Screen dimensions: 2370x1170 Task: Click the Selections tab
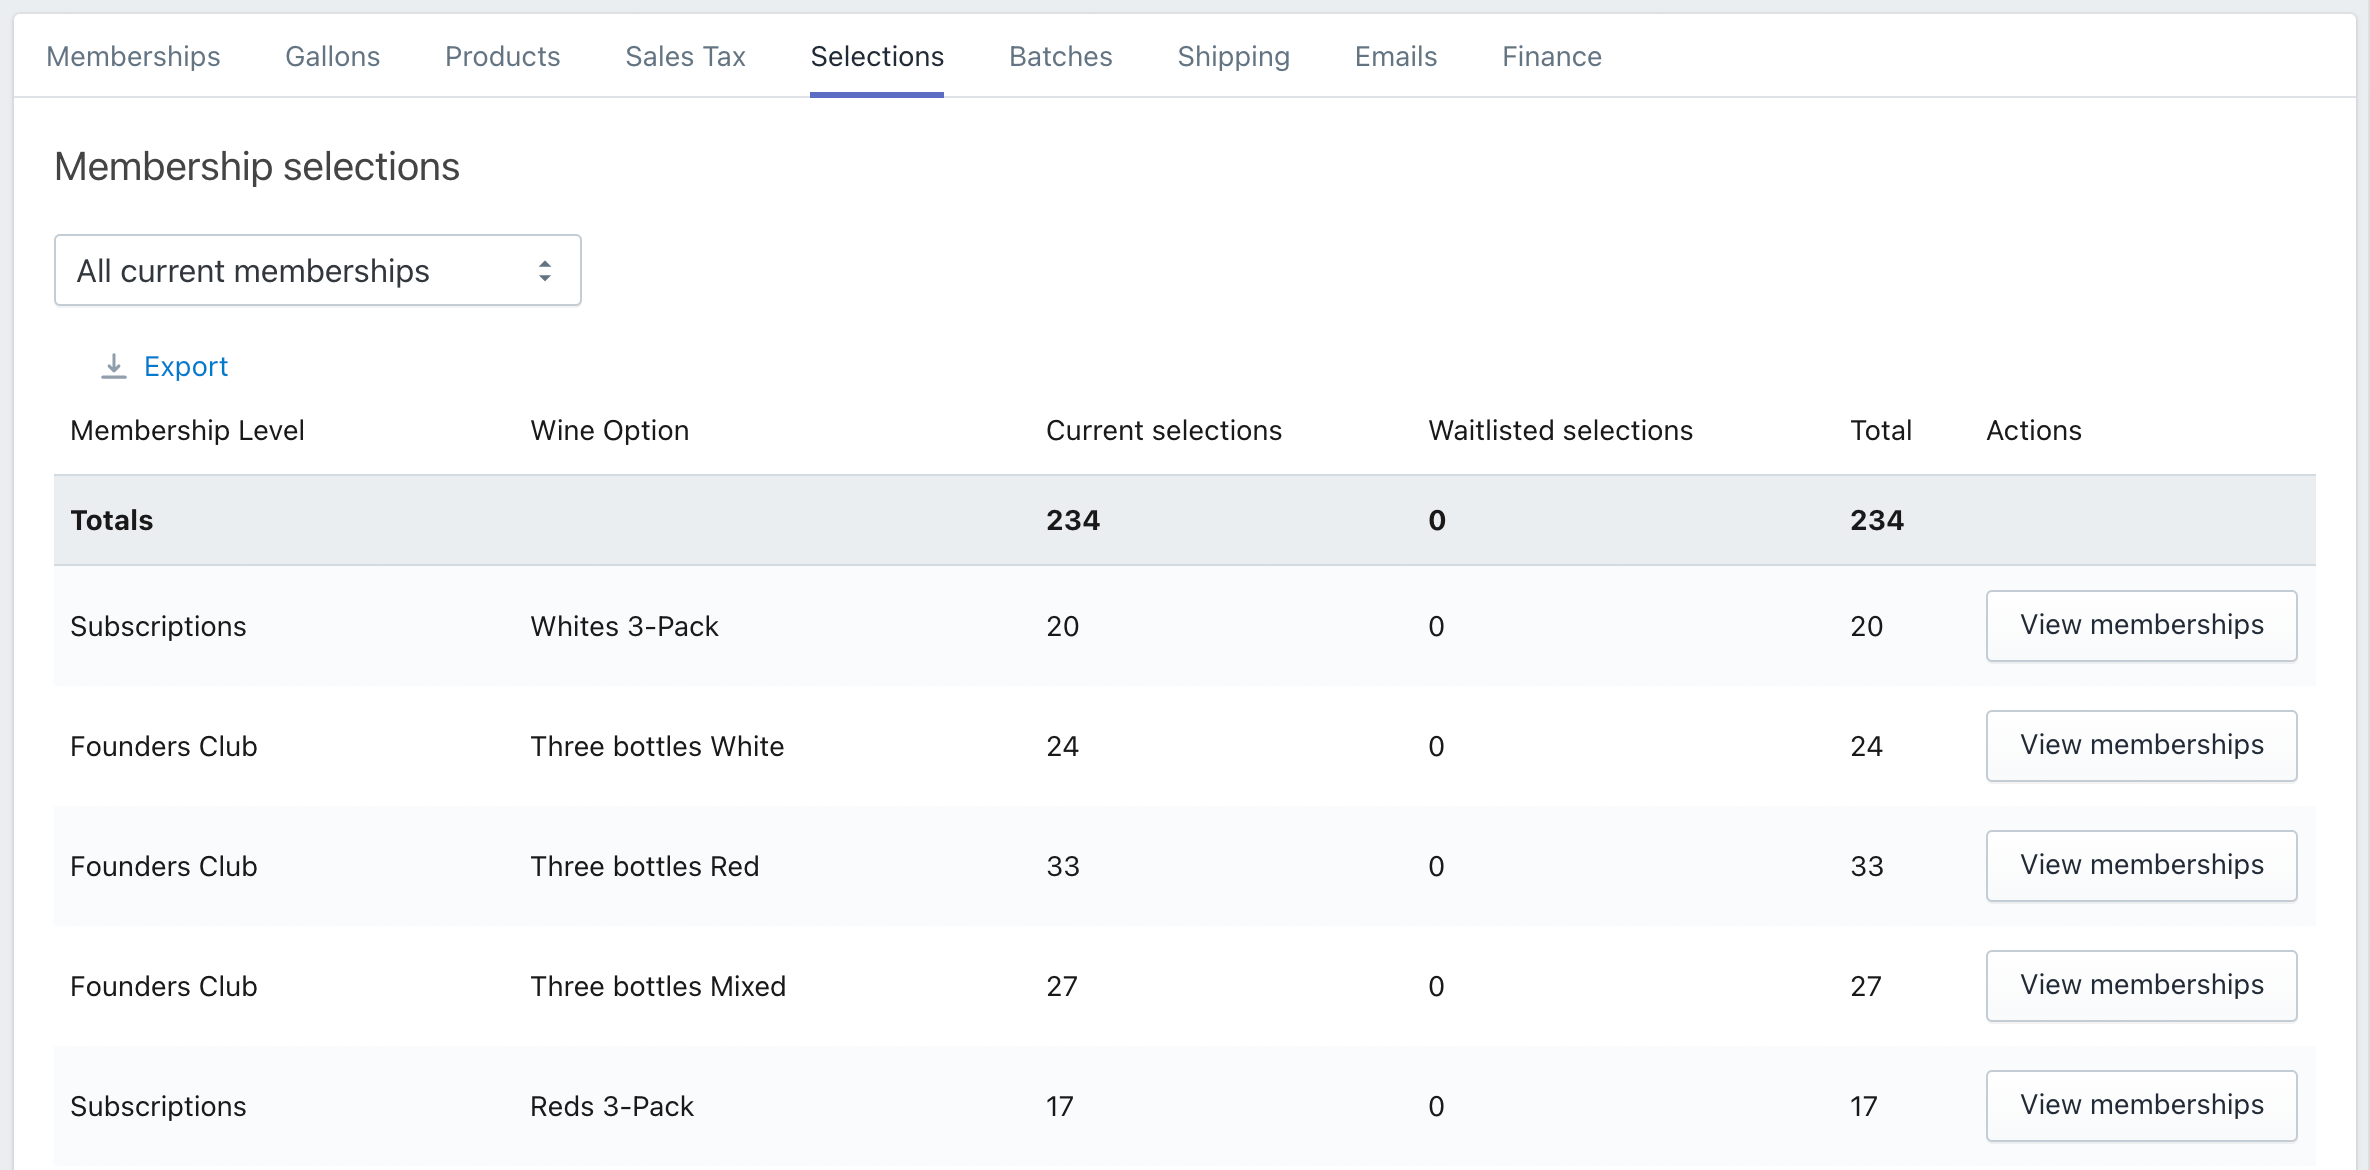876,57
